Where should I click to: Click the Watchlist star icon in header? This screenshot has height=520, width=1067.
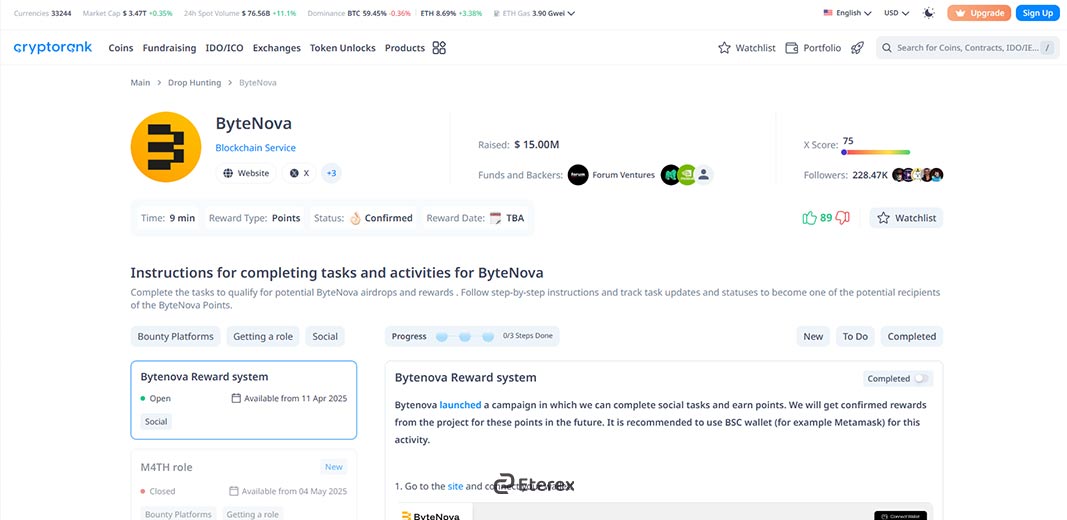(724, 48)
